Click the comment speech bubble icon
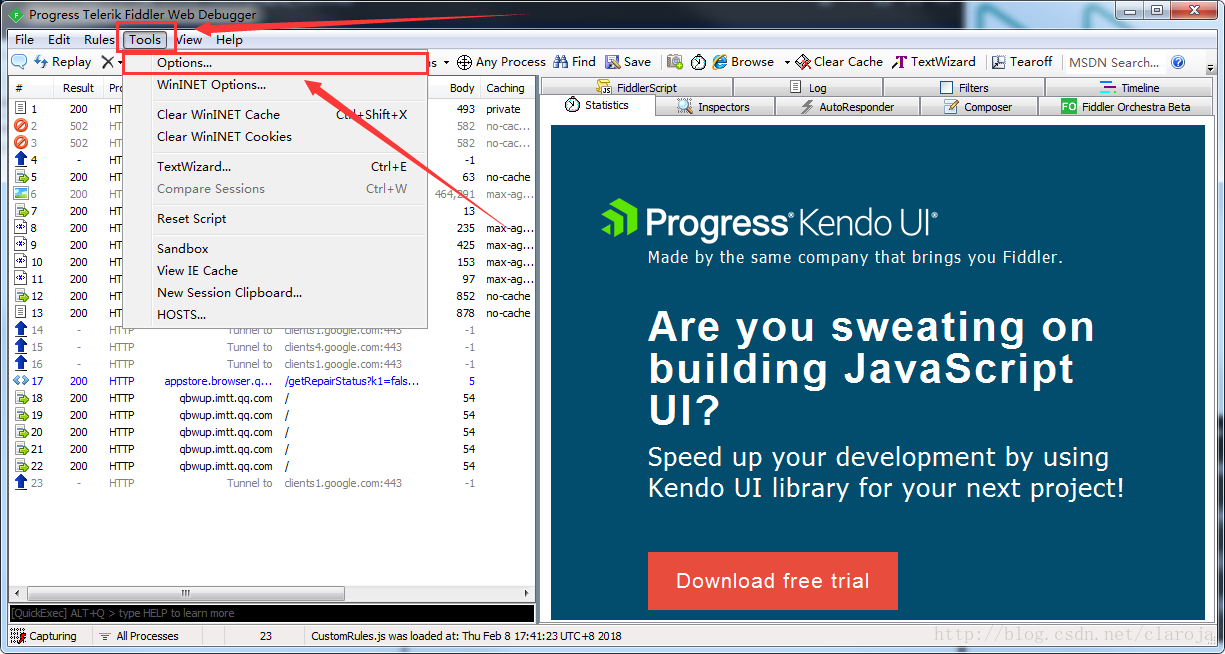The width and height of the screenshot is (1225, 654). click(19, 62)
